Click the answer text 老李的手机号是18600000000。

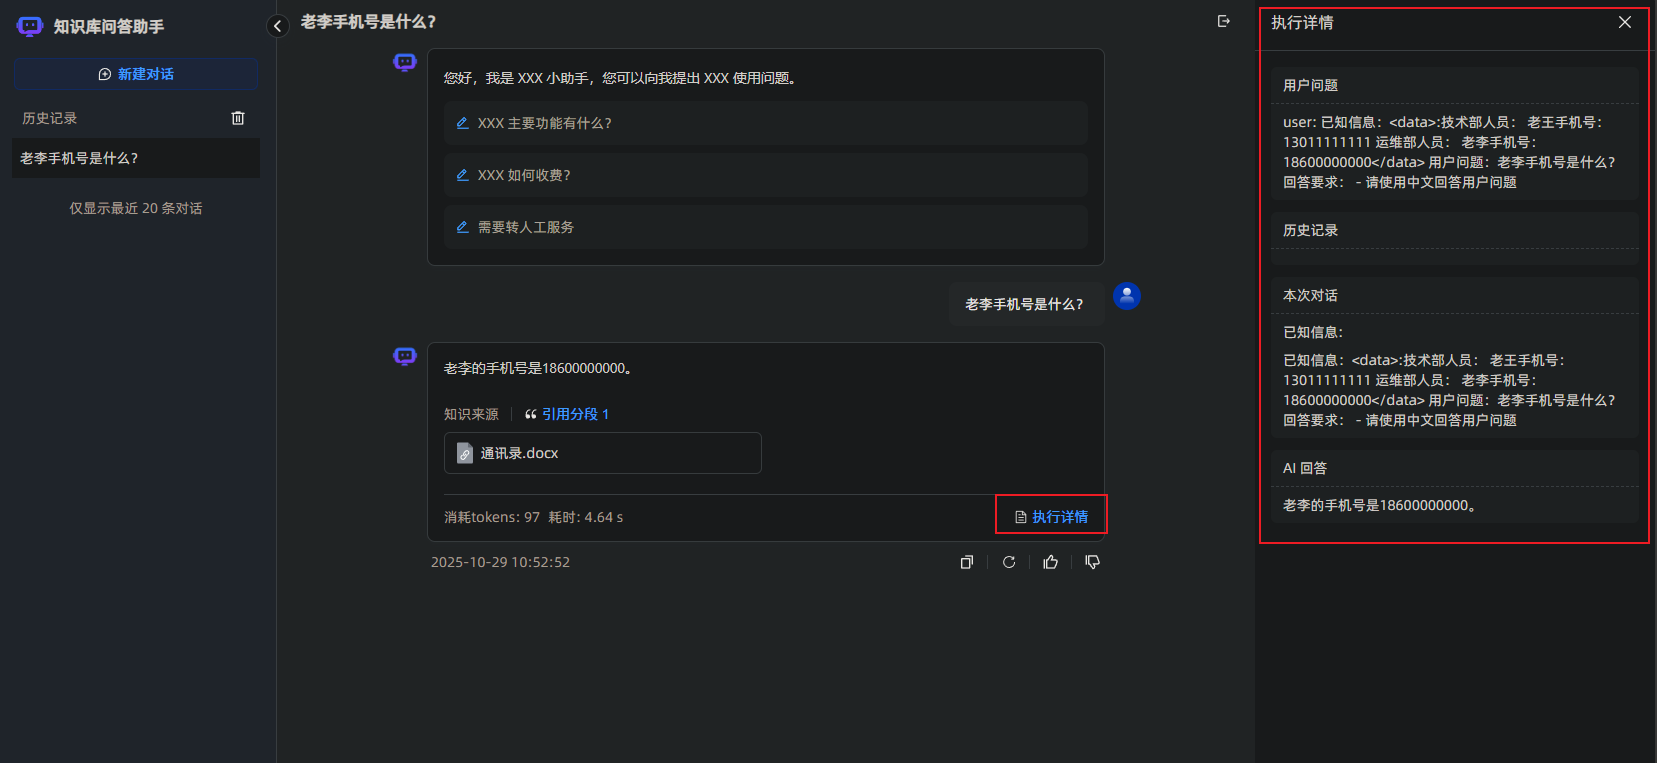(x=540, y=368)
